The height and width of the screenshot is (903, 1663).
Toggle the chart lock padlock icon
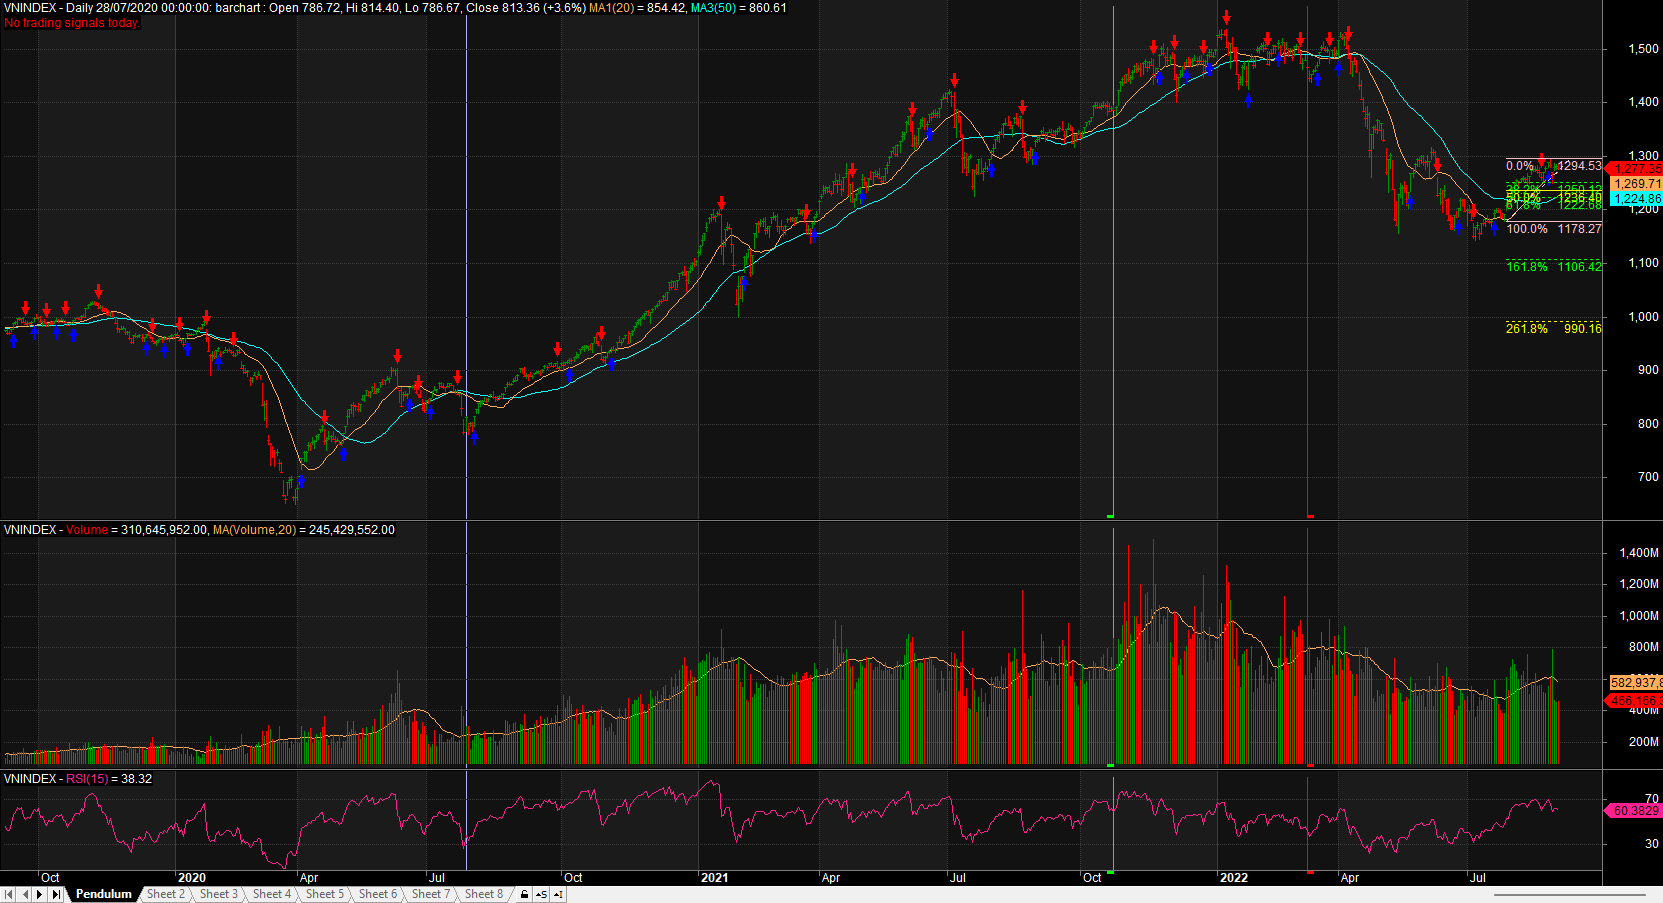pos(524,894)
